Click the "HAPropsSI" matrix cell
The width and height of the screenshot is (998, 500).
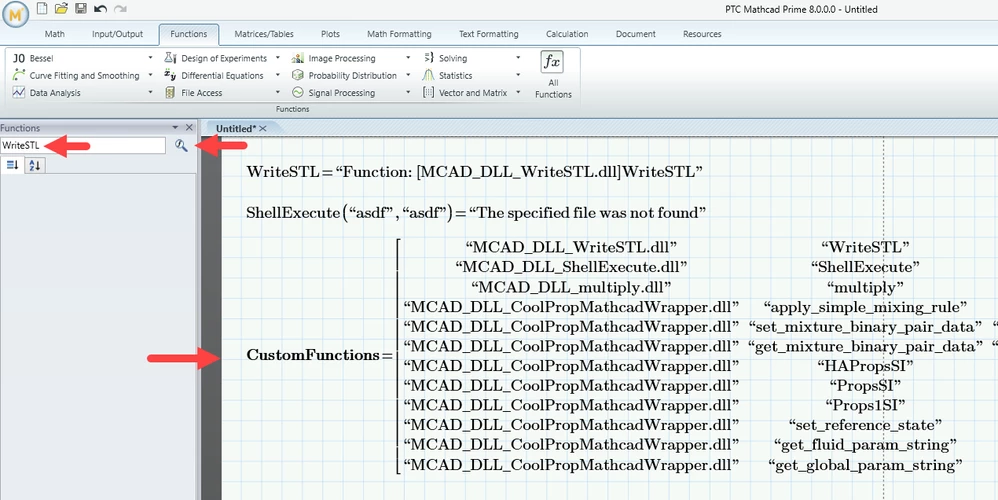(x=865, y=366)
